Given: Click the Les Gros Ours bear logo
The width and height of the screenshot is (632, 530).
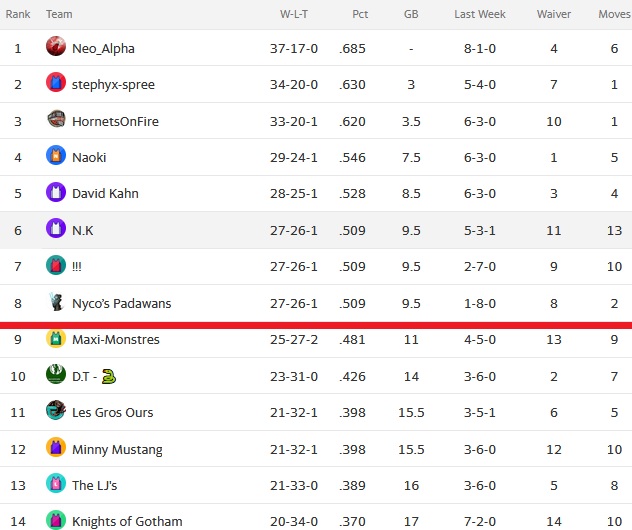Looking at the screenshot, I should tap(56, 410).
